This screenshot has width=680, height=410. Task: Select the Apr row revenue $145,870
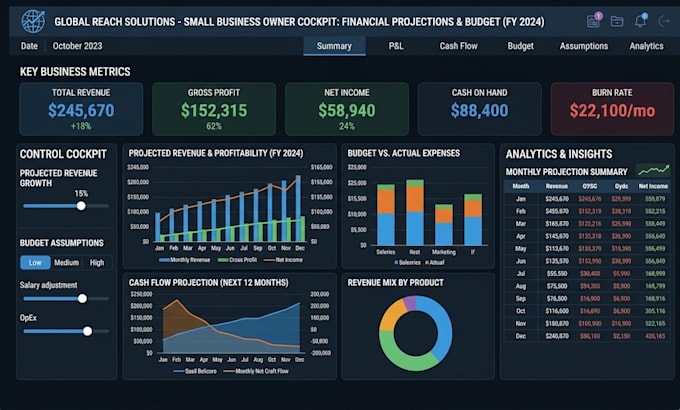tap(557, 236)
